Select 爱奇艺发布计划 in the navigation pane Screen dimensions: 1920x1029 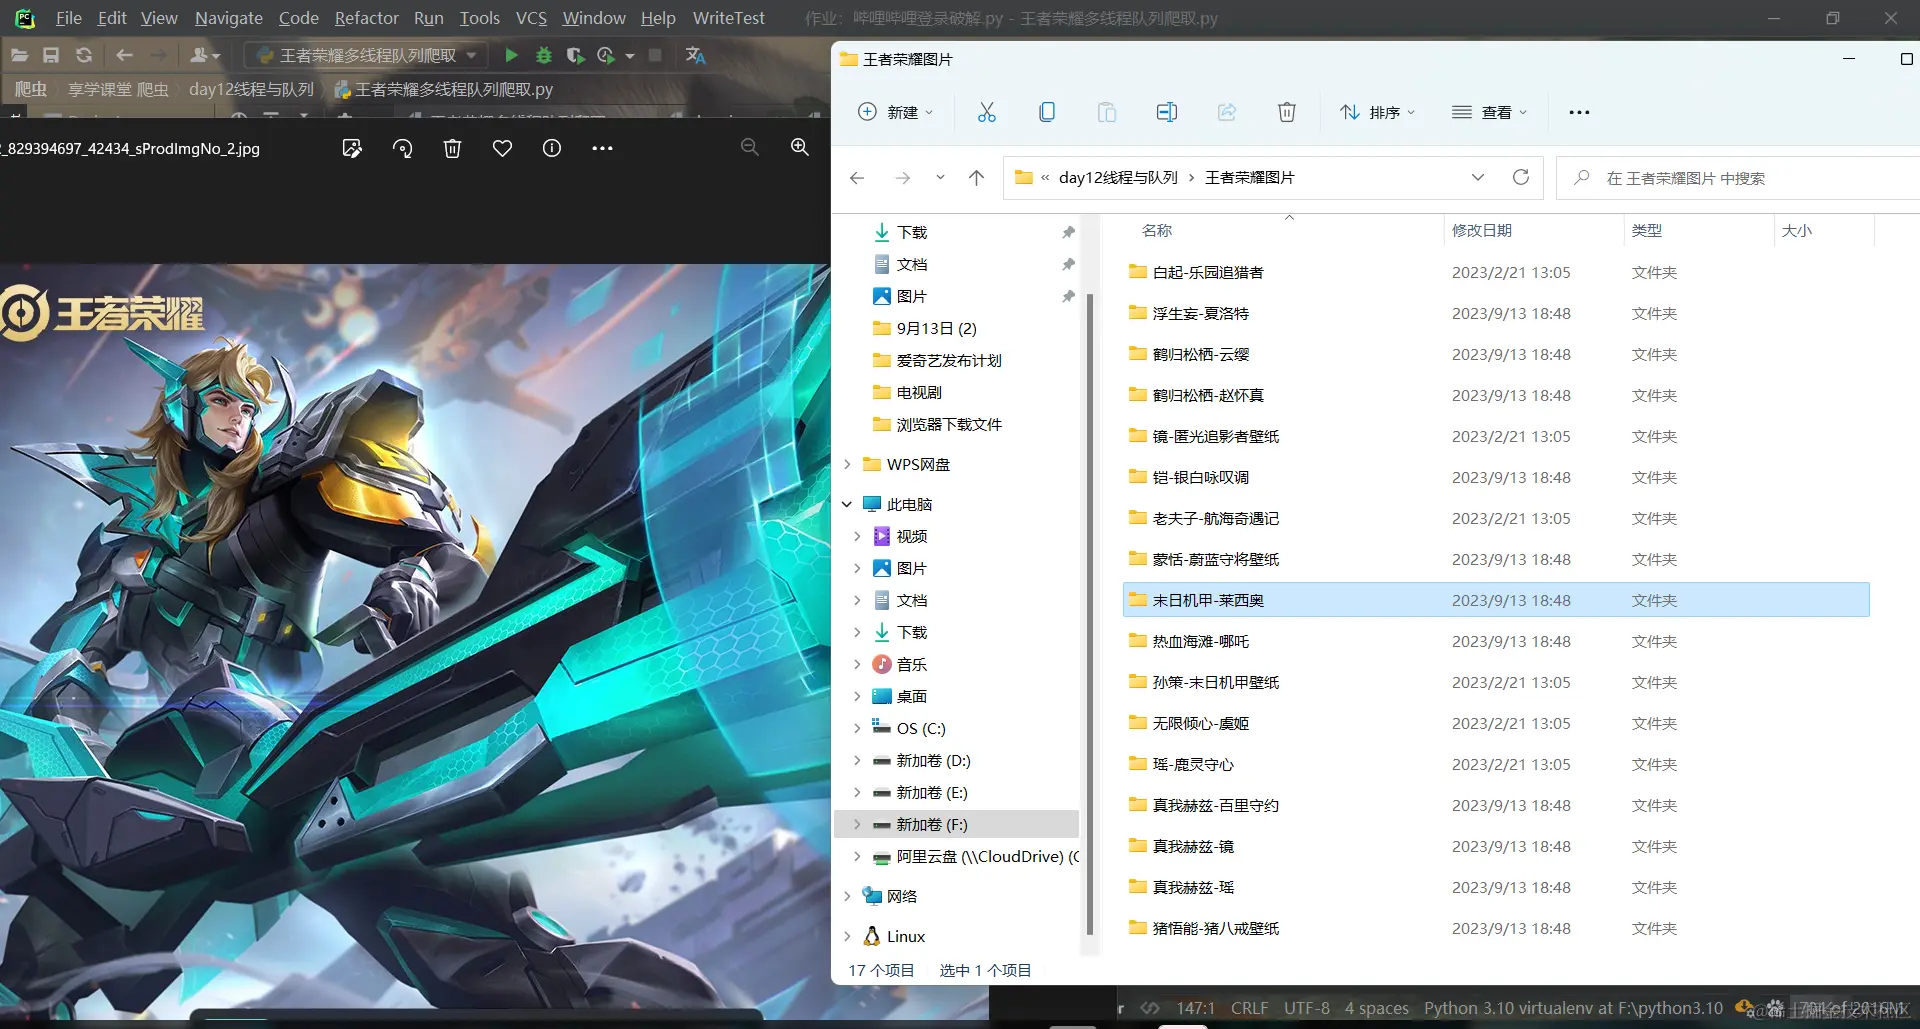[x=949, y=360]
